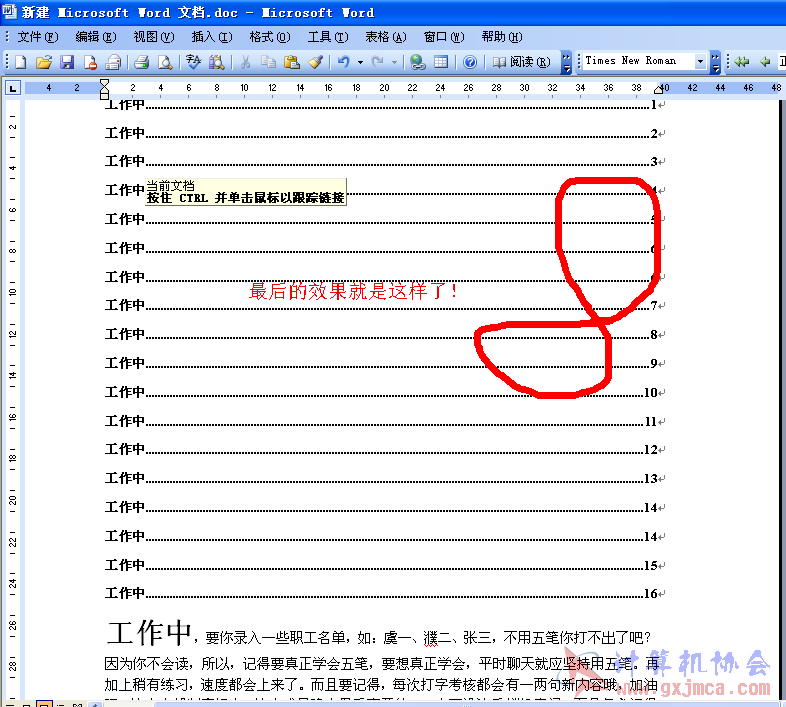Insert hyperlink globe icon
The width and height of the screenshot is (786, 707).
click(418, 62)
